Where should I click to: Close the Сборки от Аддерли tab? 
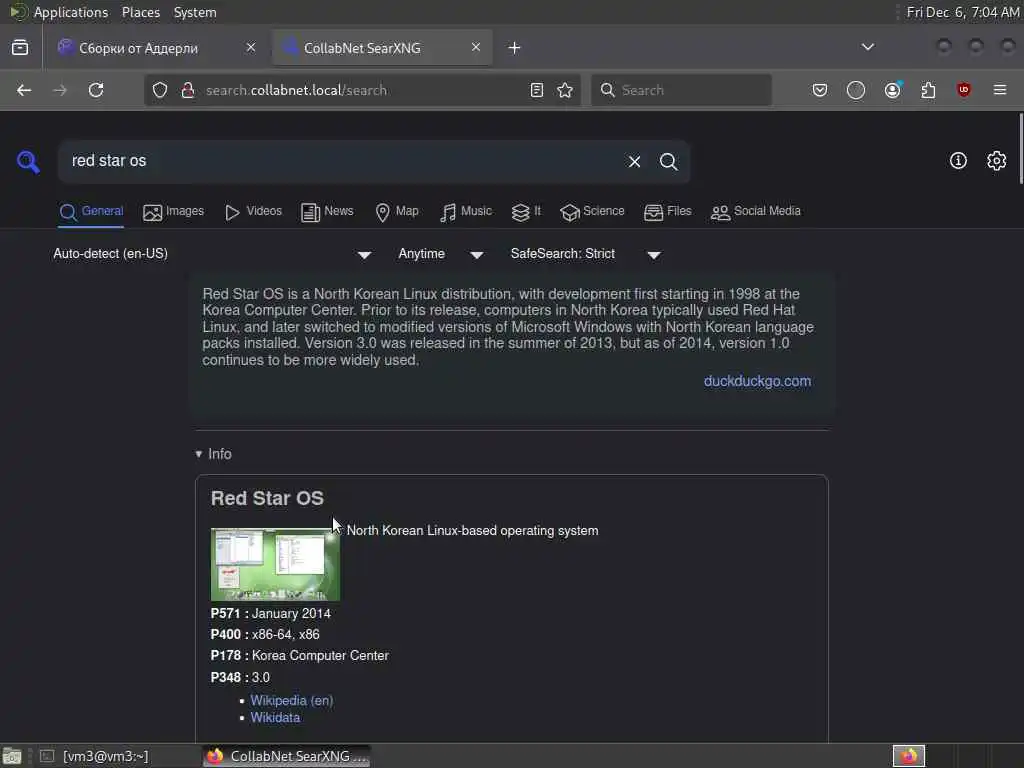click(x=251, y=47)
